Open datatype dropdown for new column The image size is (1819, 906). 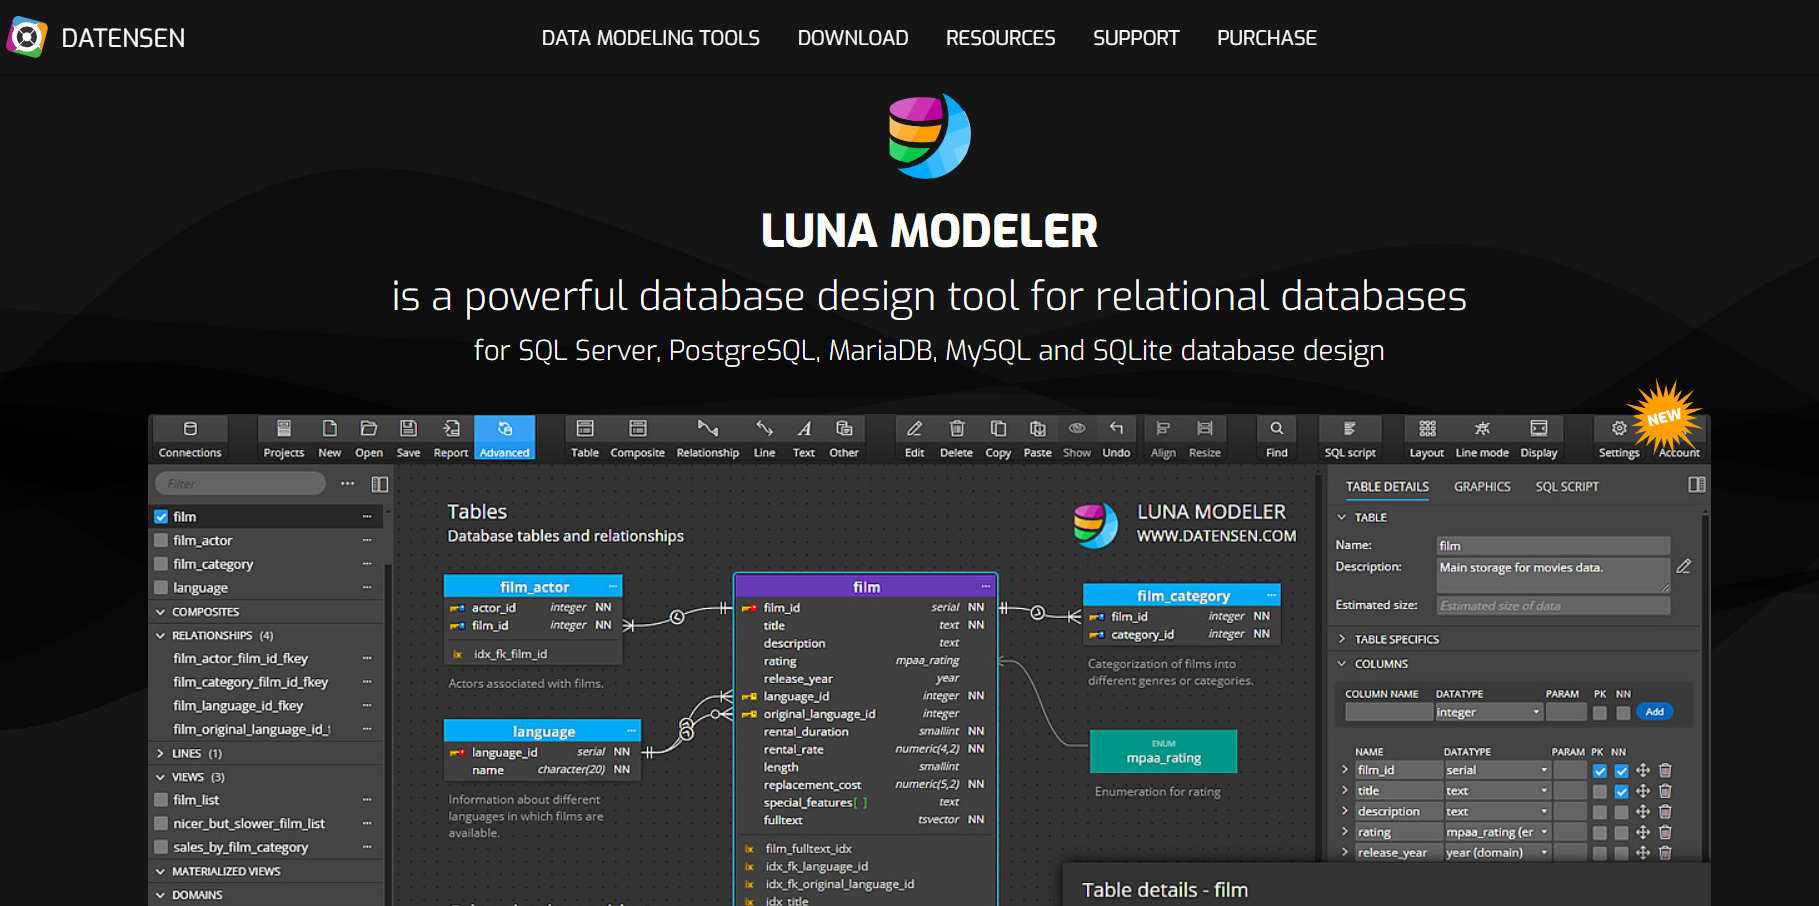click(1489, 712)
